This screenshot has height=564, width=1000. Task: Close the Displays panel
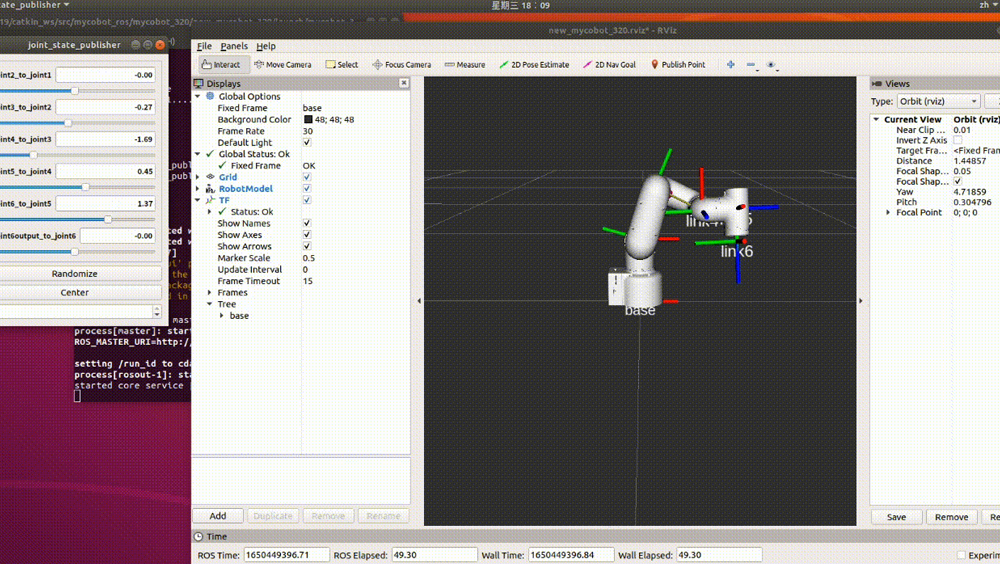pyautogui.click(x=404, y=83)
